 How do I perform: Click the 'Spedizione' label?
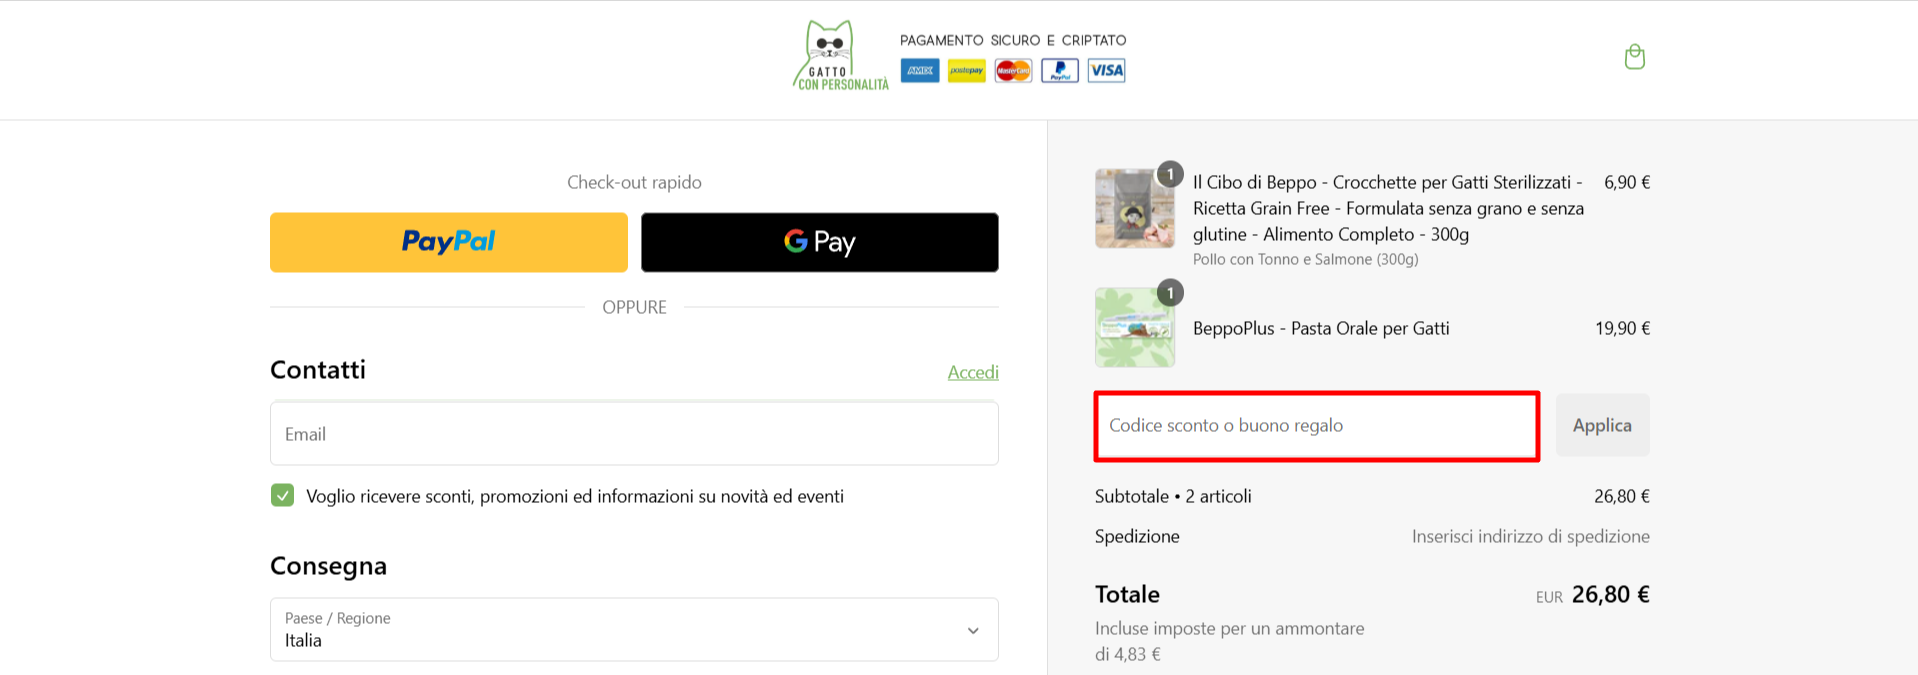1137,536
